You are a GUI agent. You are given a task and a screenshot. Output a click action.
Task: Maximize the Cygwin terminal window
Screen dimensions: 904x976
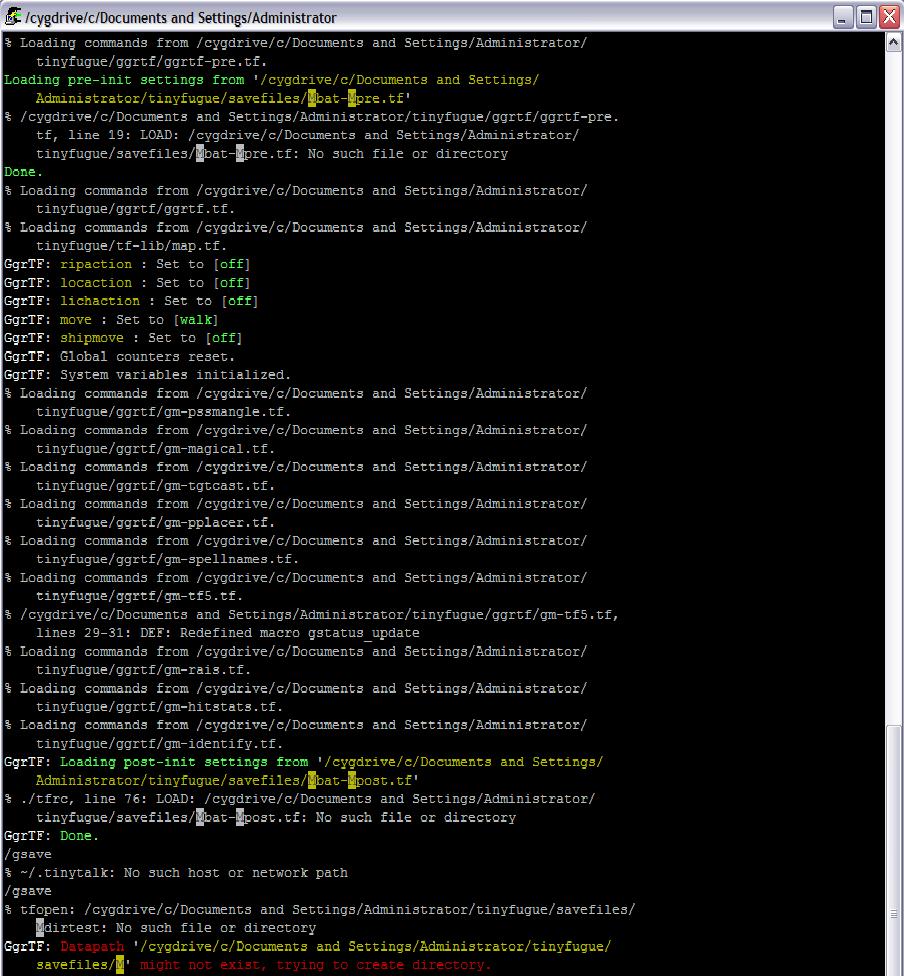(866, 17)
